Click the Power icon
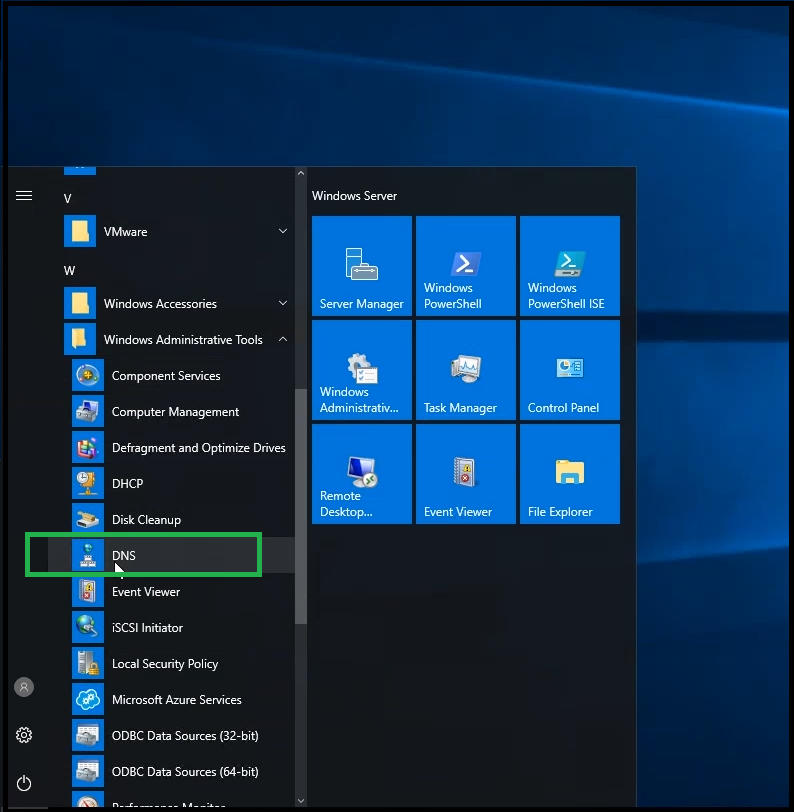The width and height of the screenshot is (794, 812). (24, 783)
